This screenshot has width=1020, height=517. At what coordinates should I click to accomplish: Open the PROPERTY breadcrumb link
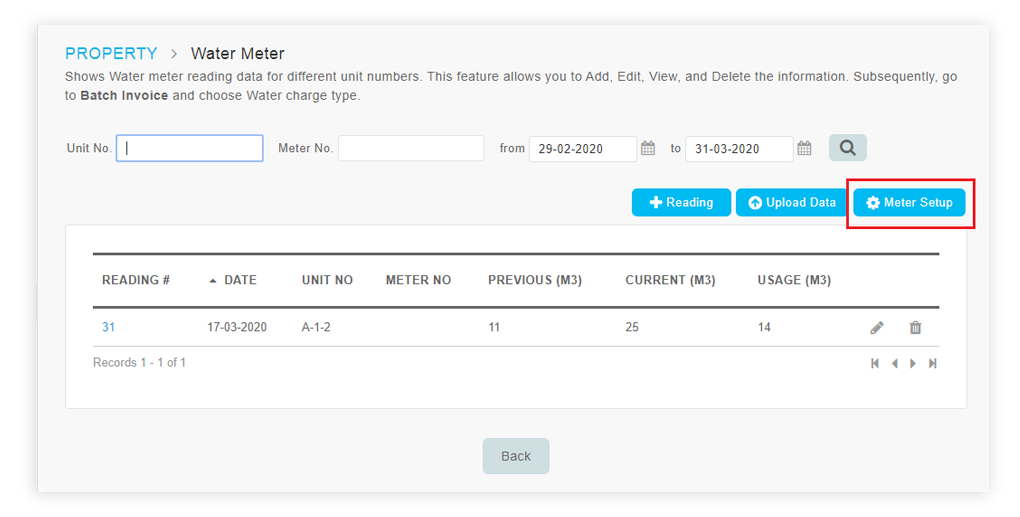[111, 53]
